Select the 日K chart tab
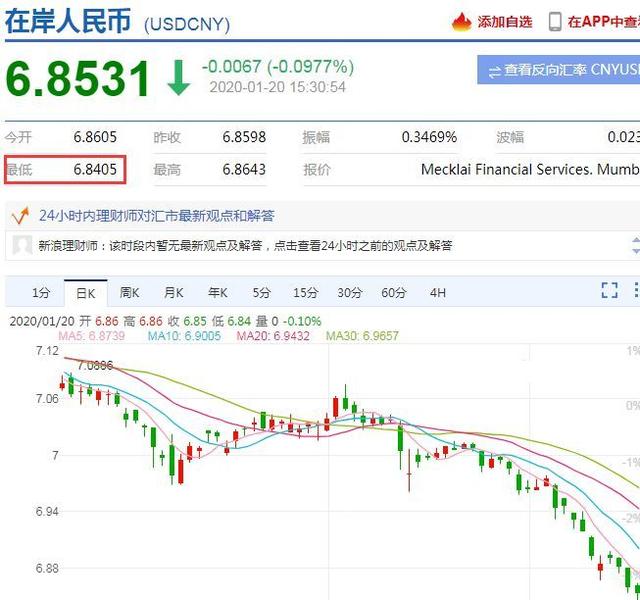The height and width of the screenshot is (600, 640). [x=86, y=293]
